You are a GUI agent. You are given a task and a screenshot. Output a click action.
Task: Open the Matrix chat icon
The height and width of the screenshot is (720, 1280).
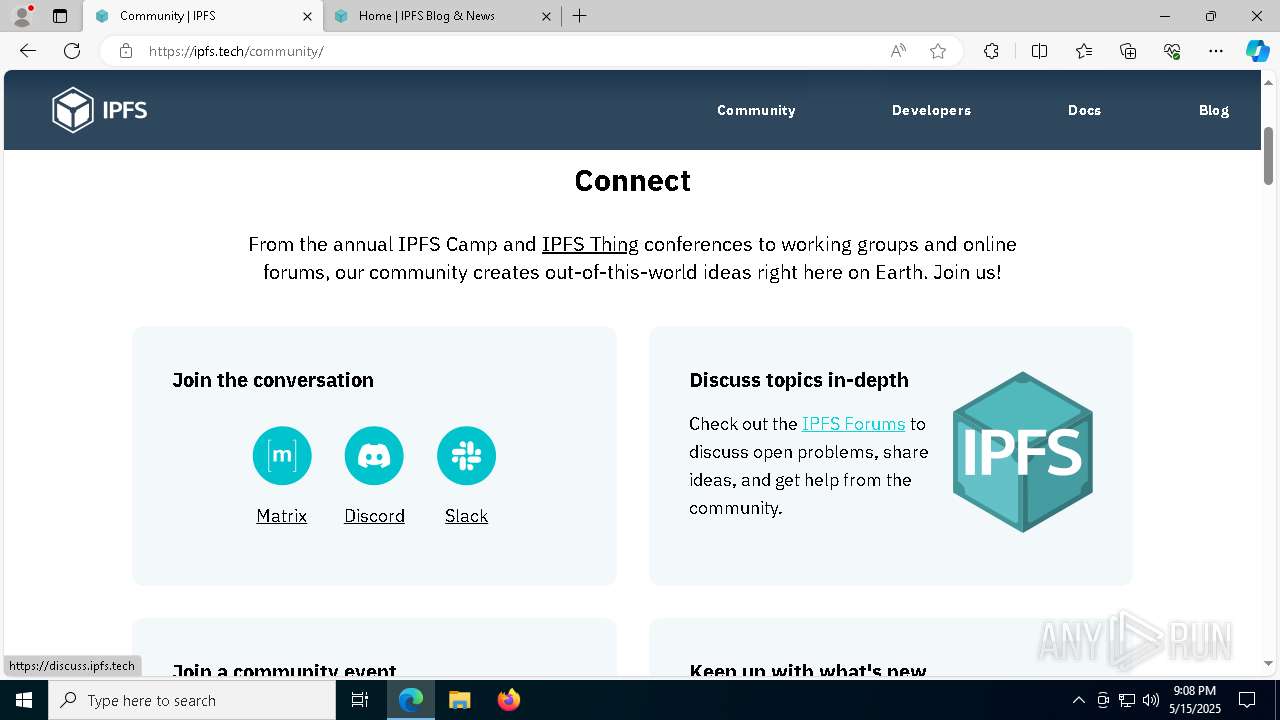(x=282, y=456)
